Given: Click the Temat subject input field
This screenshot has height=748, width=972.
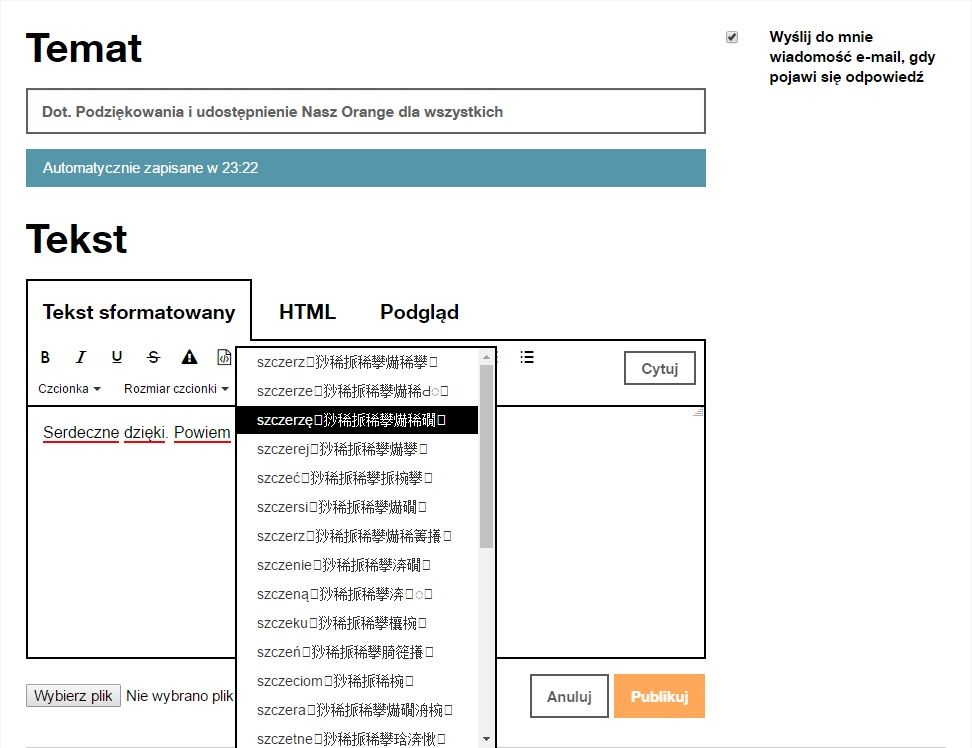Looking at the screenshot, I should point(365,111).
